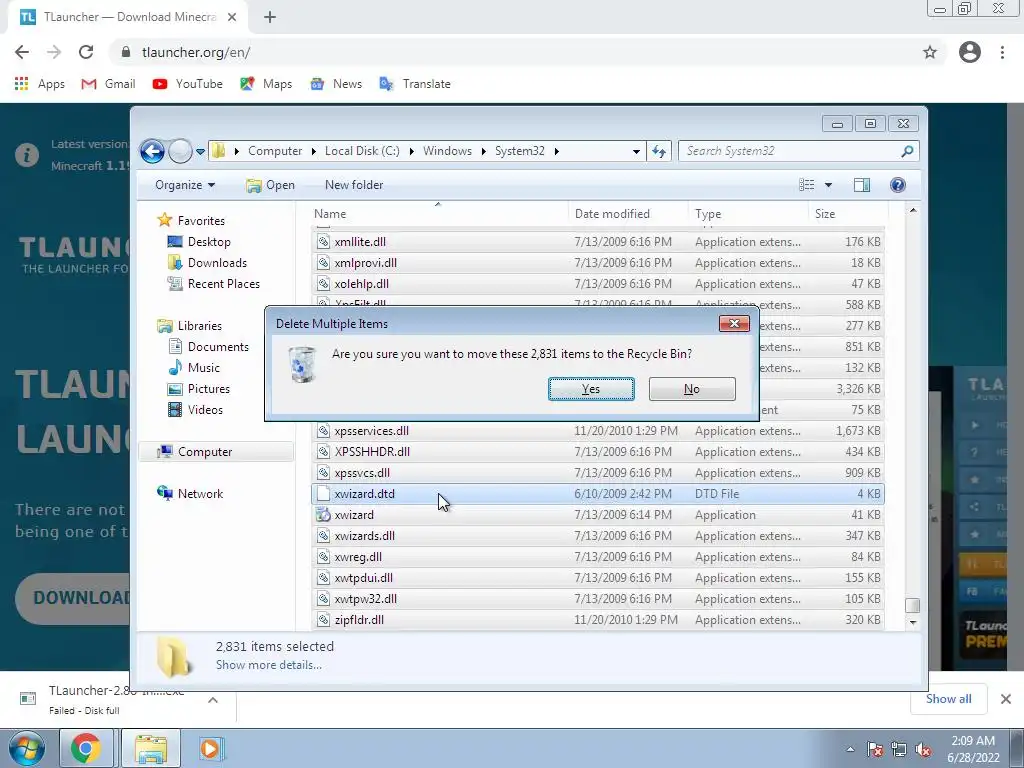Screen dimensions: 1024x768
Task: Open Recent Places in navigation pane
Action: [x=214, y=283]
